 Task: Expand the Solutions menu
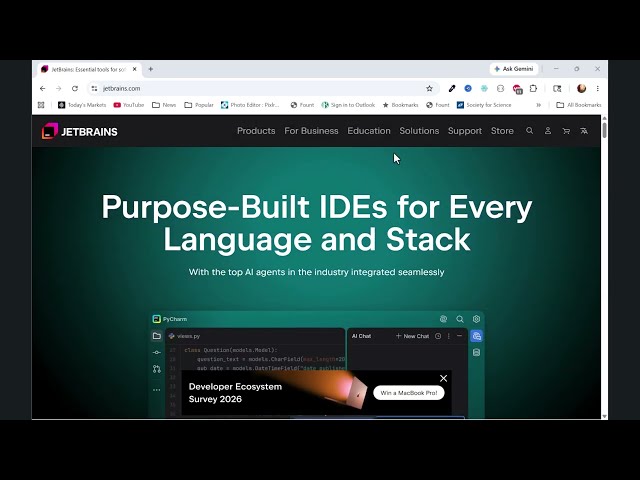(x=419, y=131)
